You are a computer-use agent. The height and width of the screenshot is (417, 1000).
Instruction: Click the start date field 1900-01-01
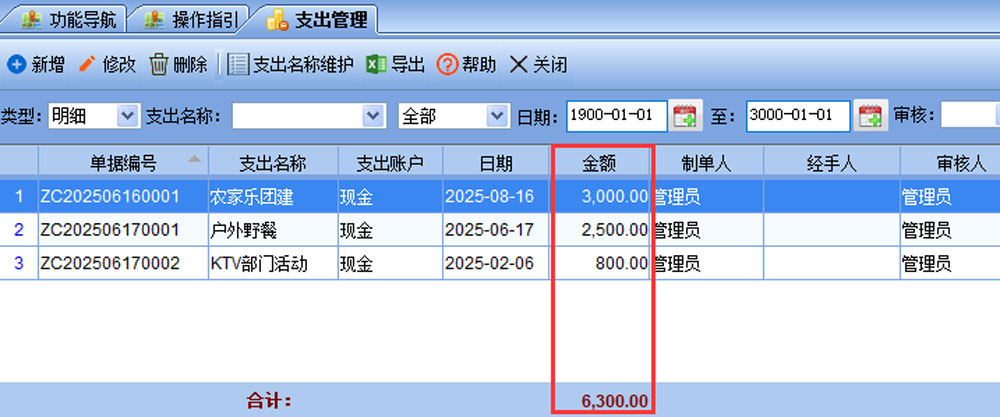point(617,116)
